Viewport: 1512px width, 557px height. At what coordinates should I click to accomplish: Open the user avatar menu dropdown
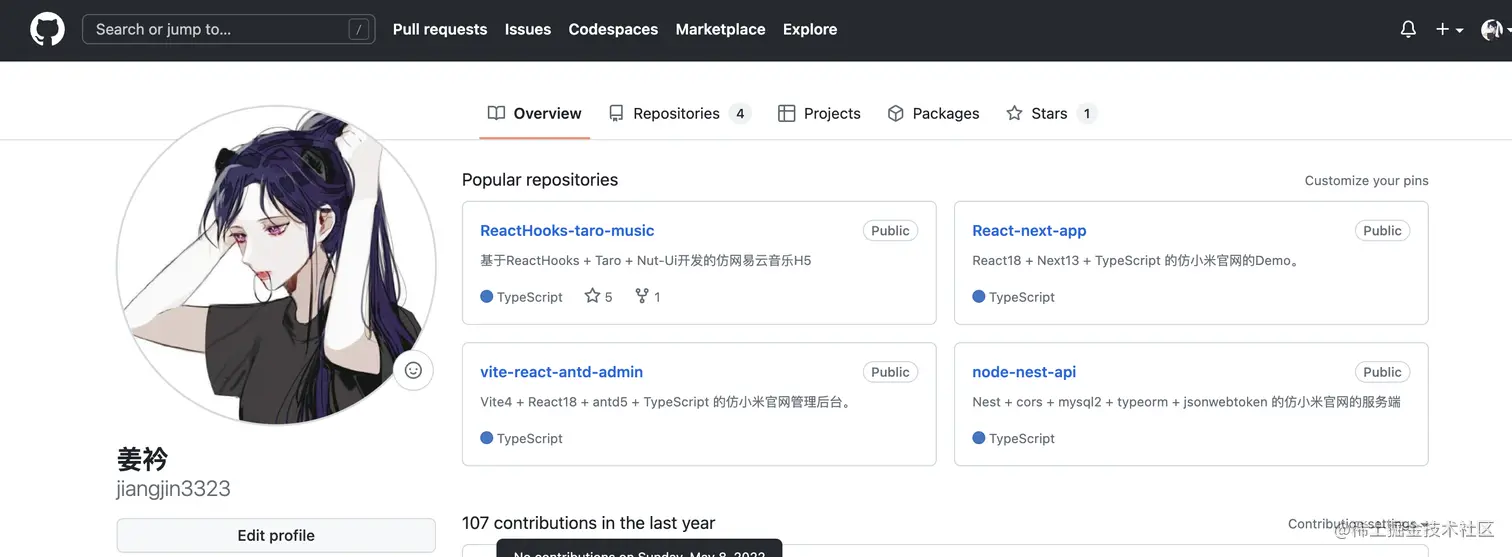(1494, 29)
